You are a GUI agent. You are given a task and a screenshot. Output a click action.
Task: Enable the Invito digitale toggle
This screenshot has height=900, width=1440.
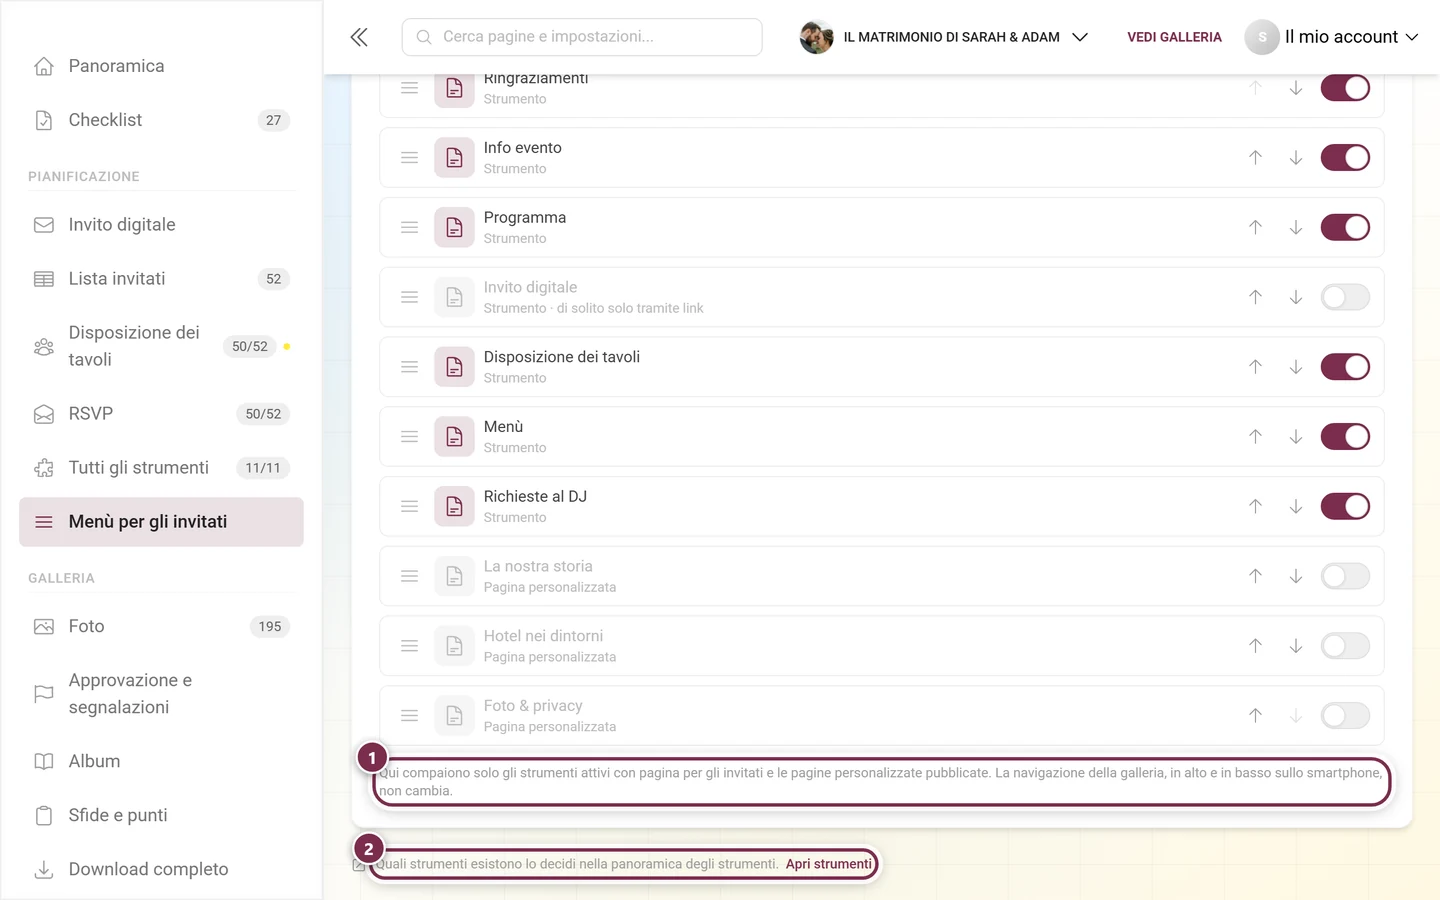tap(1345, 297)
